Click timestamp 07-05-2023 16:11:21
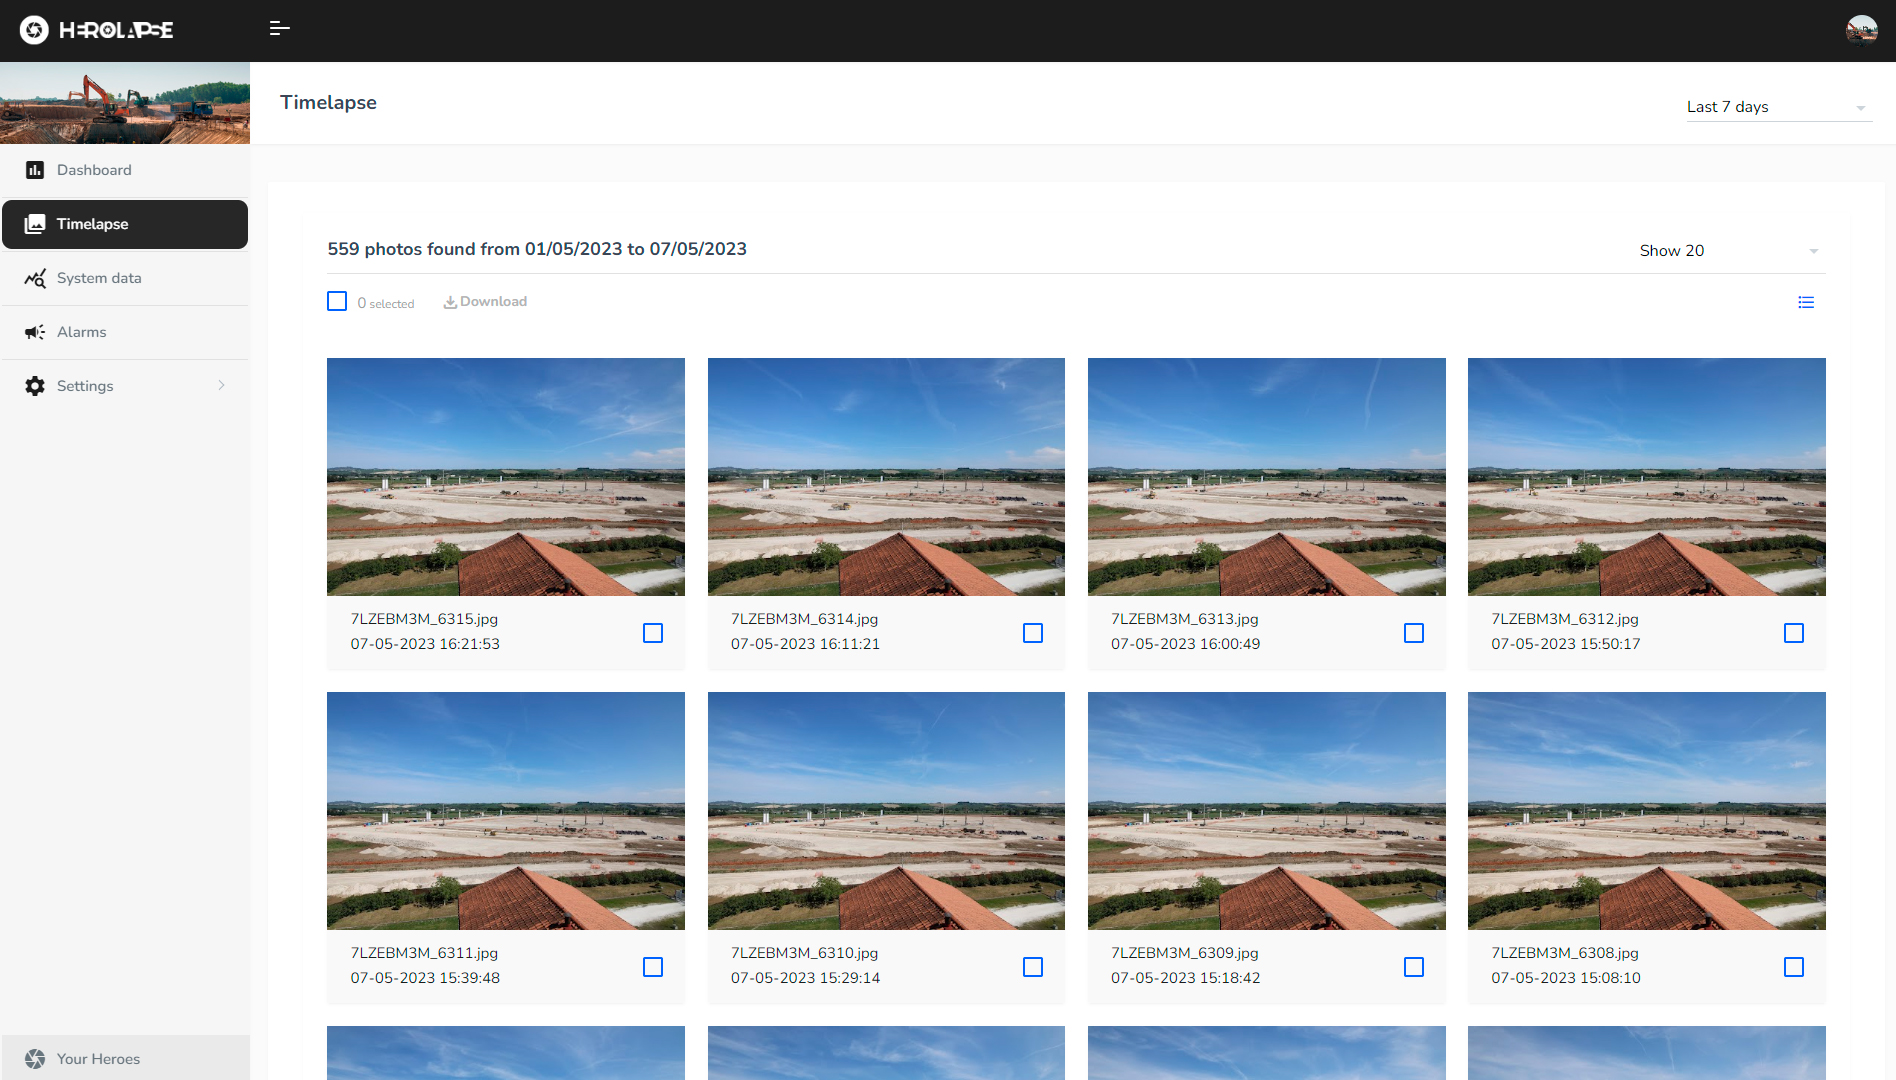1896x1080 pixels. pyautogui.click(x=805, y=645)
